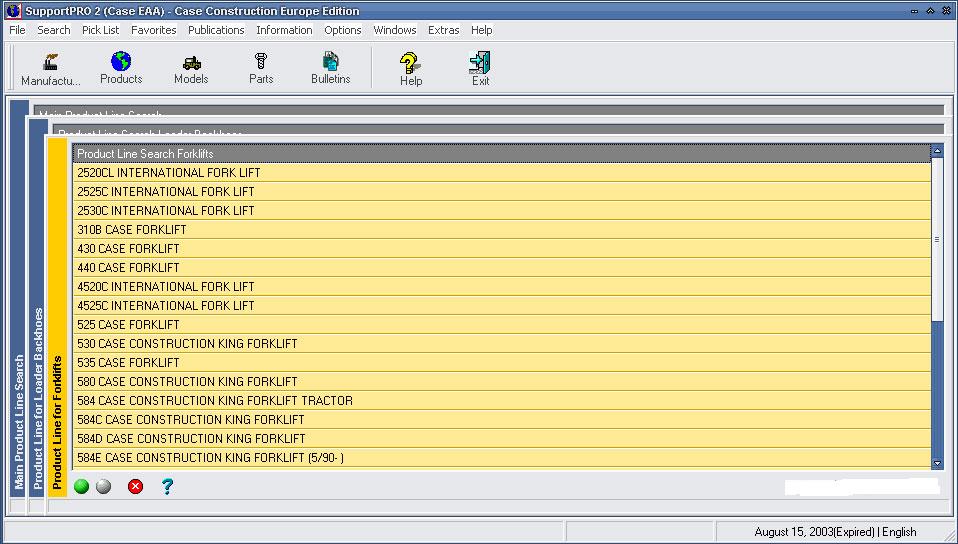This screenshot has height=544, width=958.
Task: Select 525 CASE FORKLIFT row
Action: tap(502, 324)
